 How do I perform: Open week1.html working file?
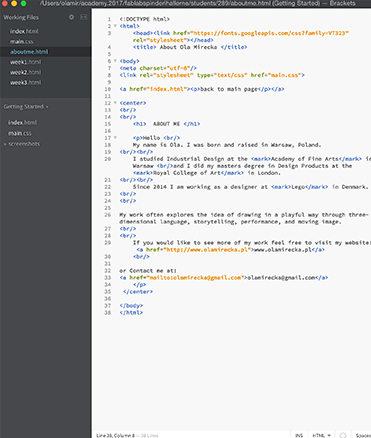(x=25, y=62)
